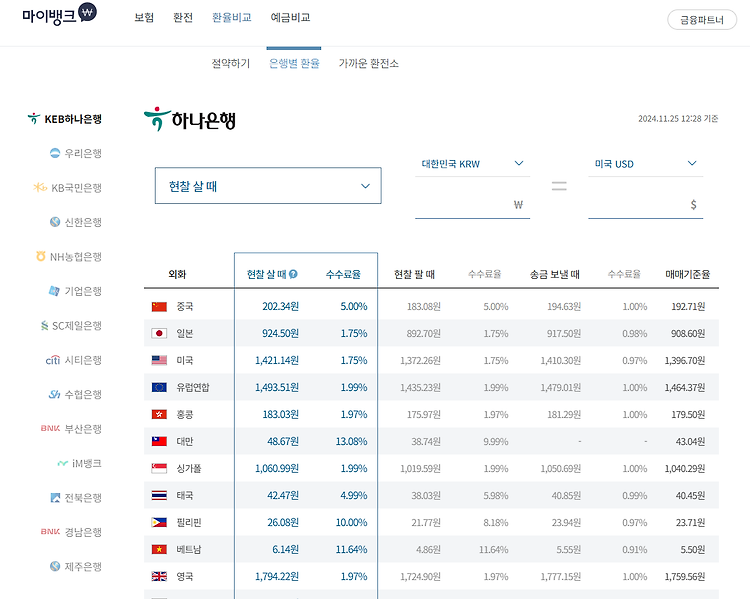The height and width of the screenshot is (599, 750).
Task: Click the 유럽연합 row label
Action: coord(193,388)
